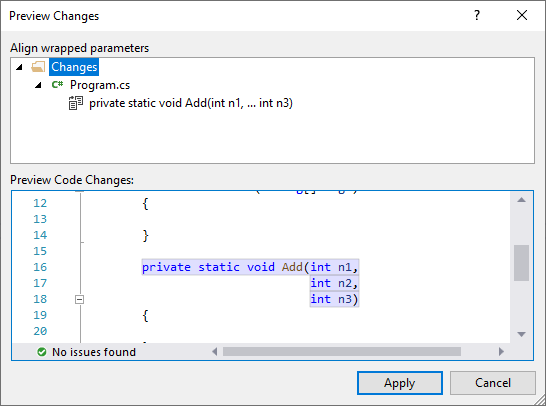Viewport: 546px width, 406px height.
Task: Click the green No issues found checkmark
Action: [42, 352]
